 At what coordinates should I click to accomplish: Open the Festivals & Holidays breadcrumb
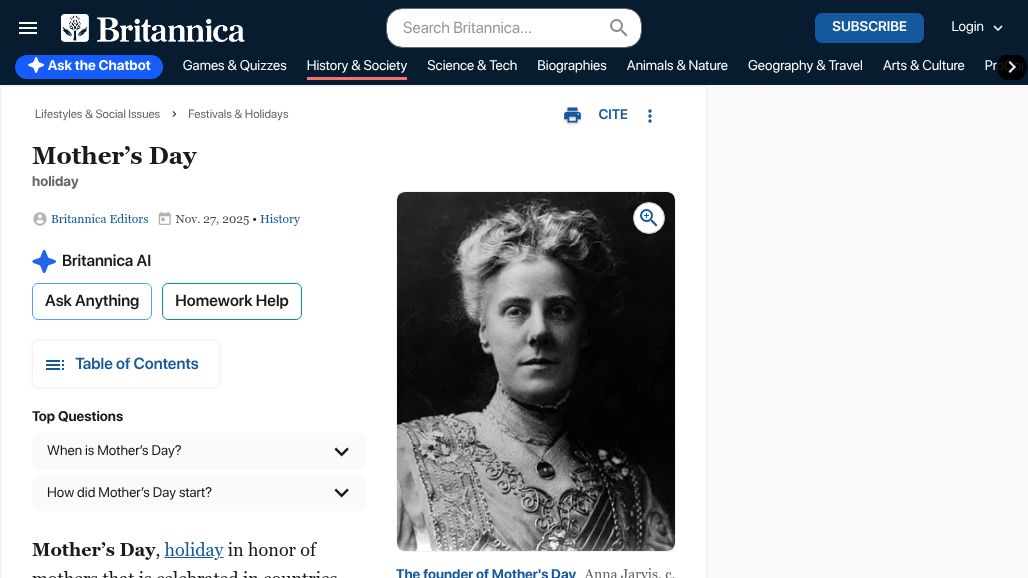[238, 114]
